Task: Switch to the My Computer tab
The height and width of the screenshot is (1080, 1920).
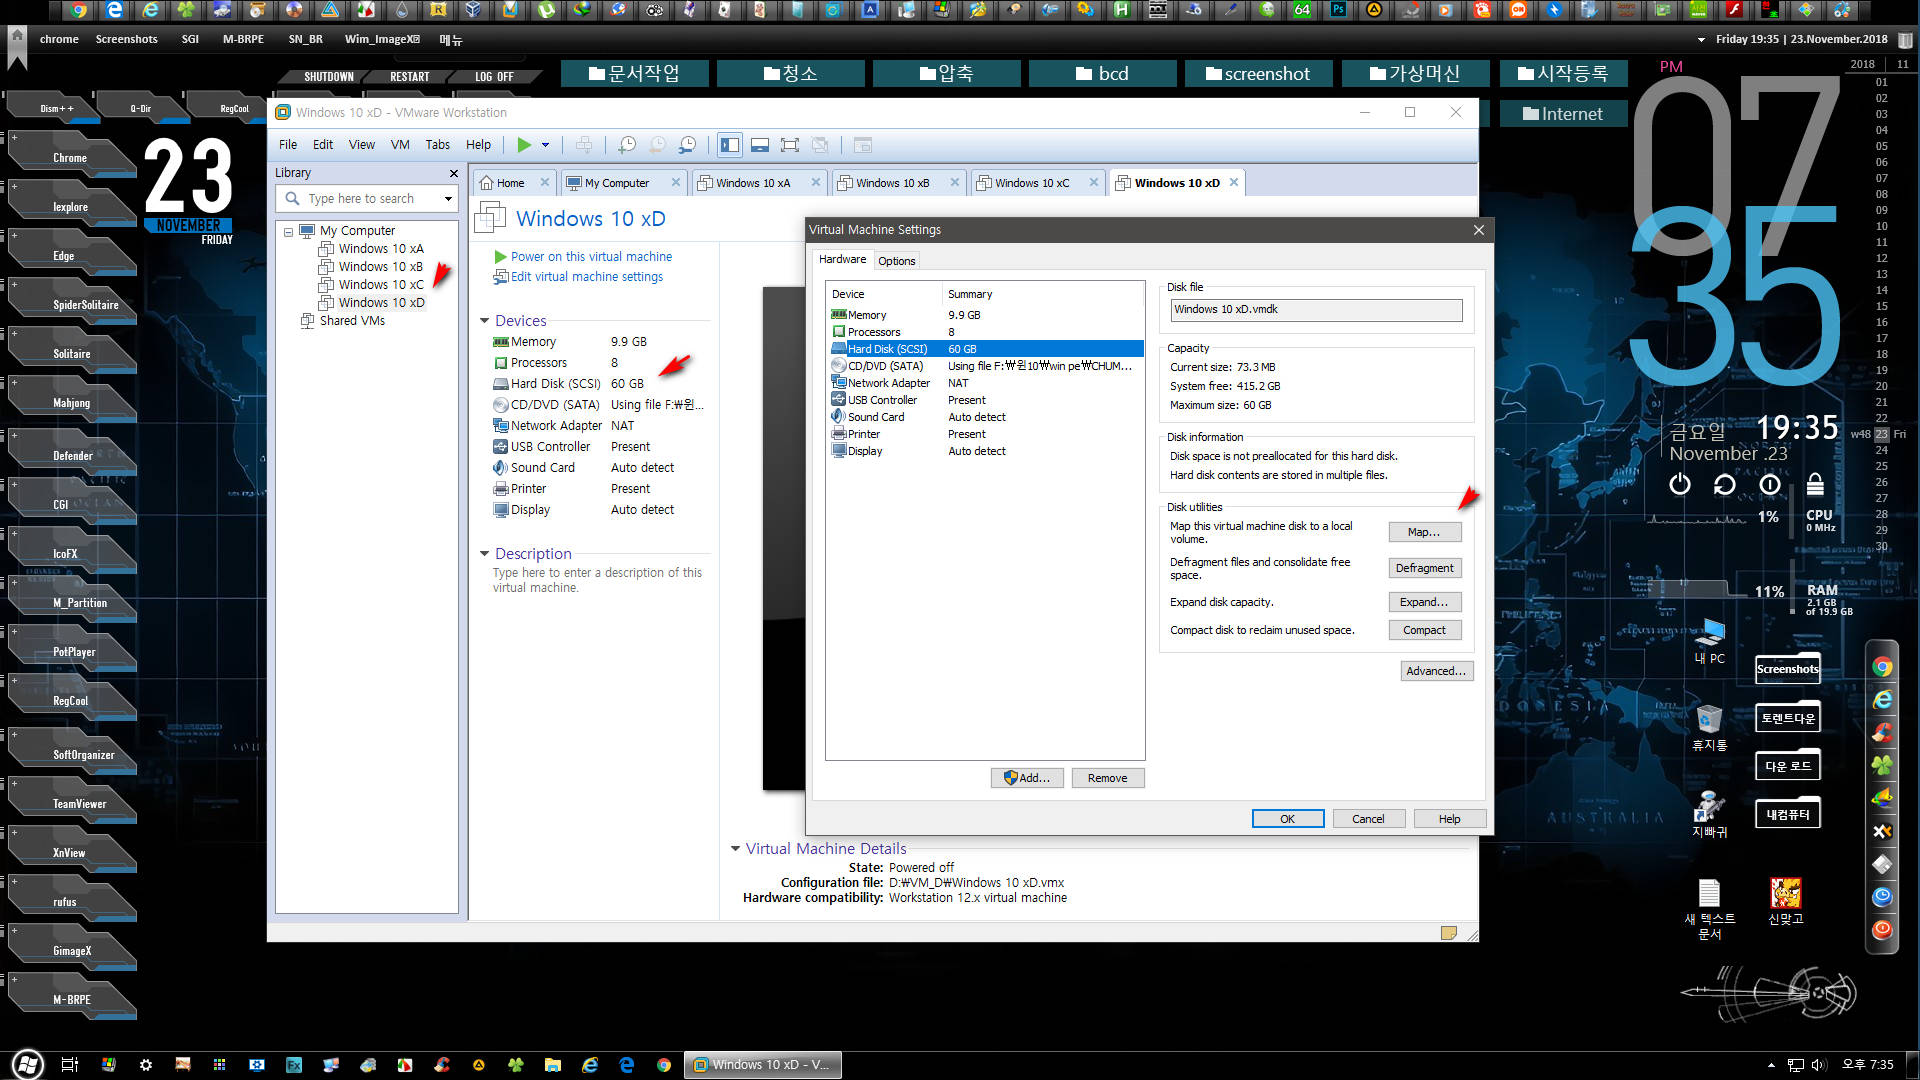Action: tap(616, 183)
